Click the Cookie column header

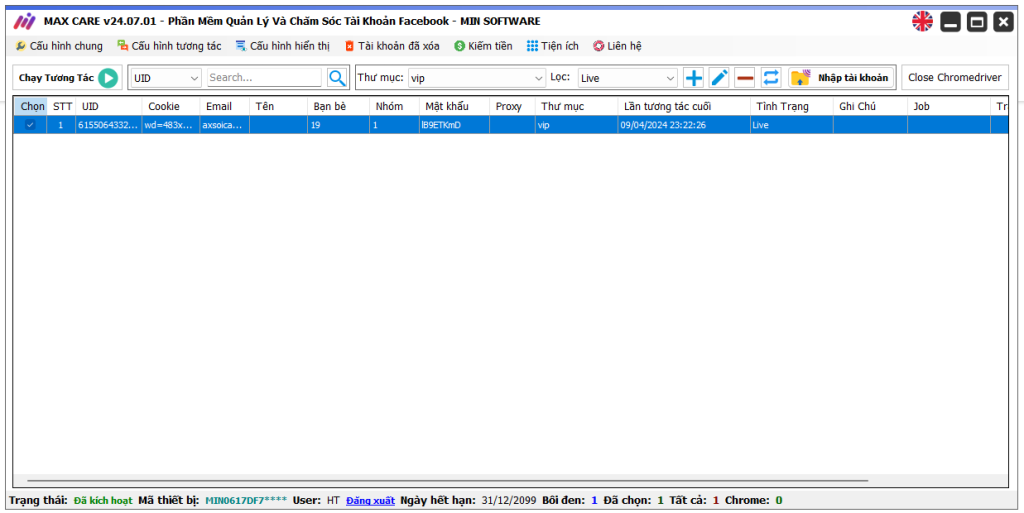pyautogui.click(x=171, y=106)
